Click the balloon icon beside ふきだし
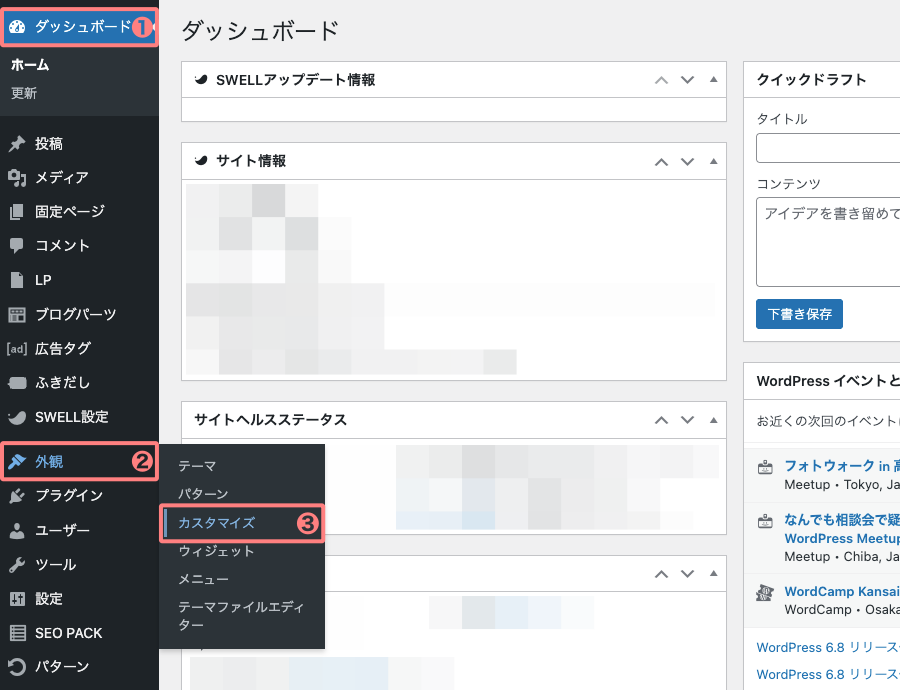The height and width of the screenshot is (690, 900). point(17,383)
